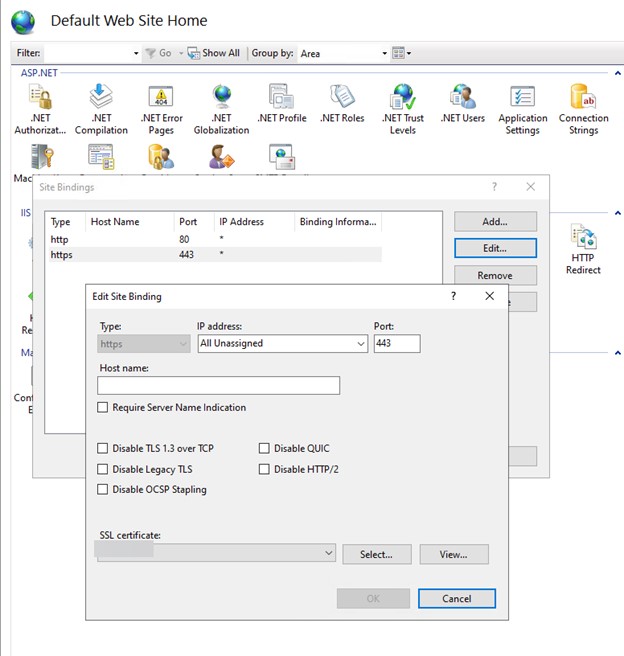Screen dimensions: 624x656
Task: Open the .NET Globalization icon
Action: 222,97
